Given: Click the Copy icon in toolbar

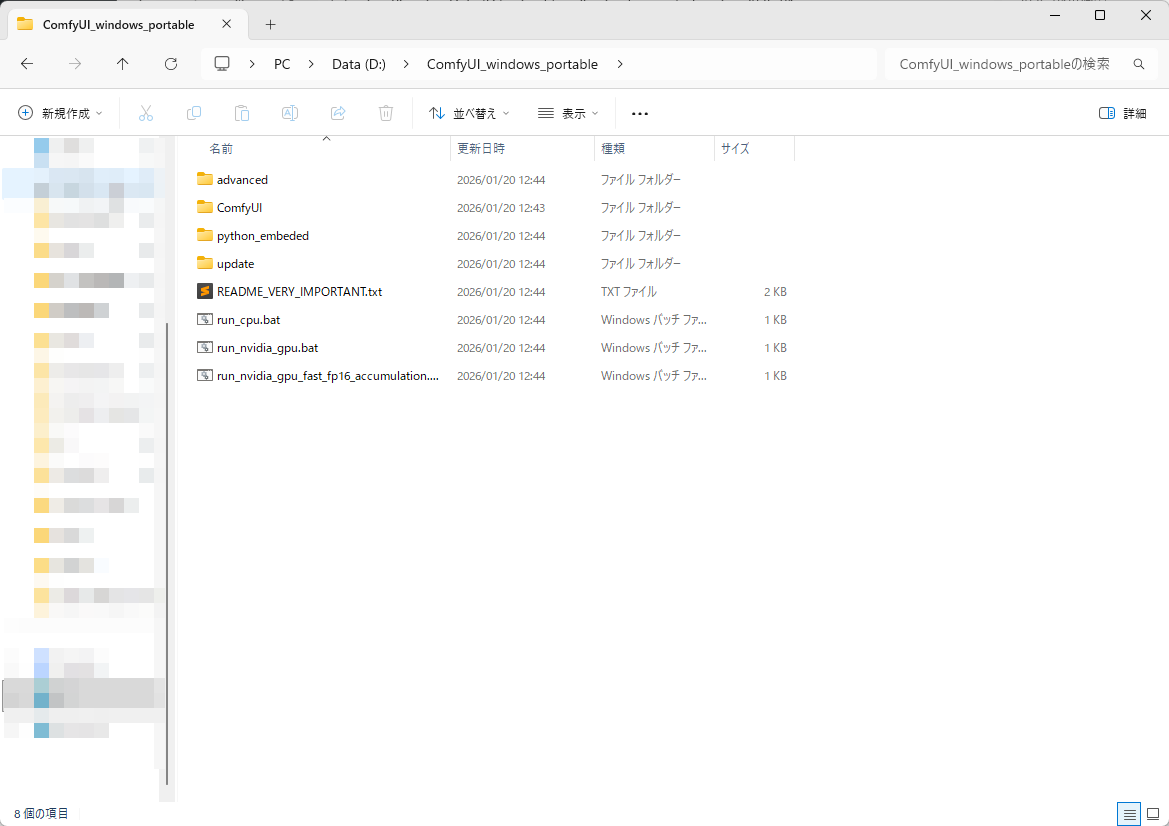Looking at the screenshot, I should (194, 113).
